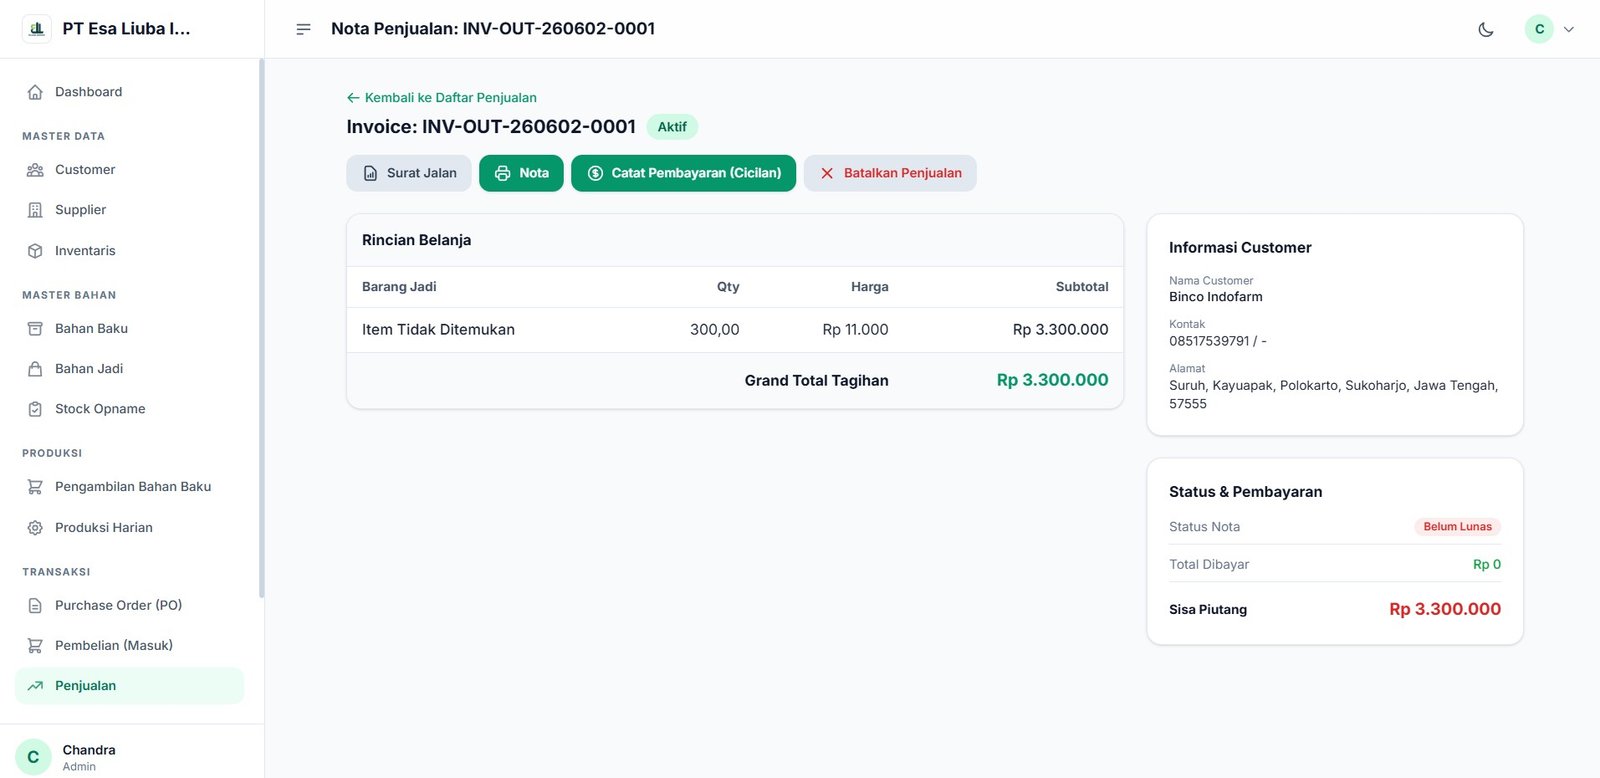This screenshot has width=1600, height=778.
Task: Click the quantity value '300,00'
Action: pyautogui.click(x=714, y=330)
